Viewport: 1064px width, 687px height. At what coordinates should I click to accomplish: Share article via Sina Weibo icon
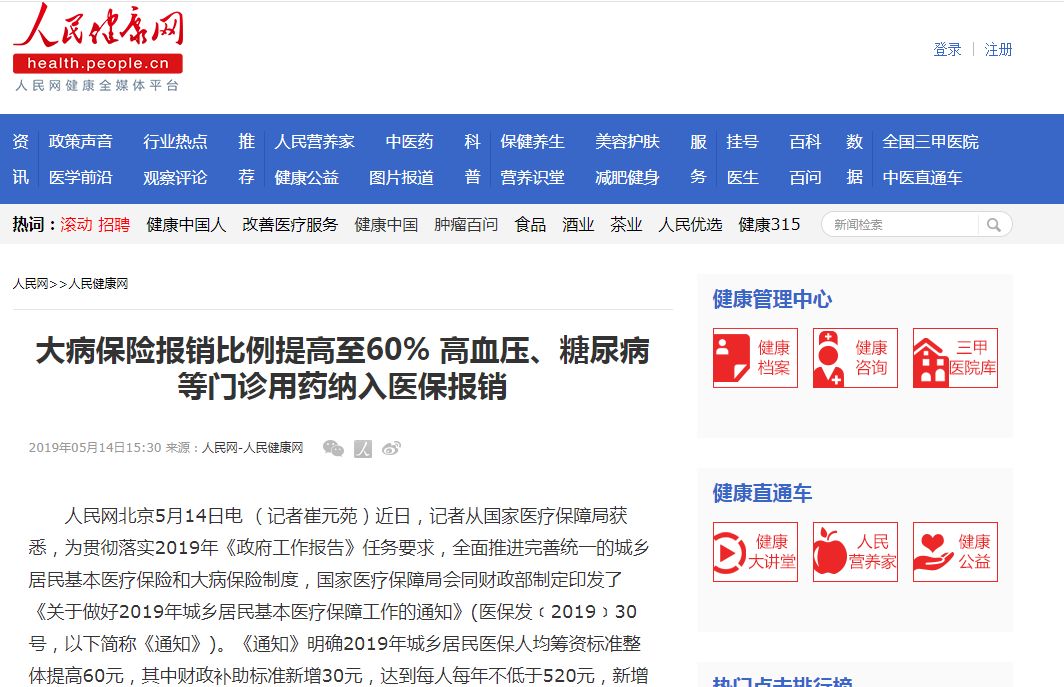point(391,448)
